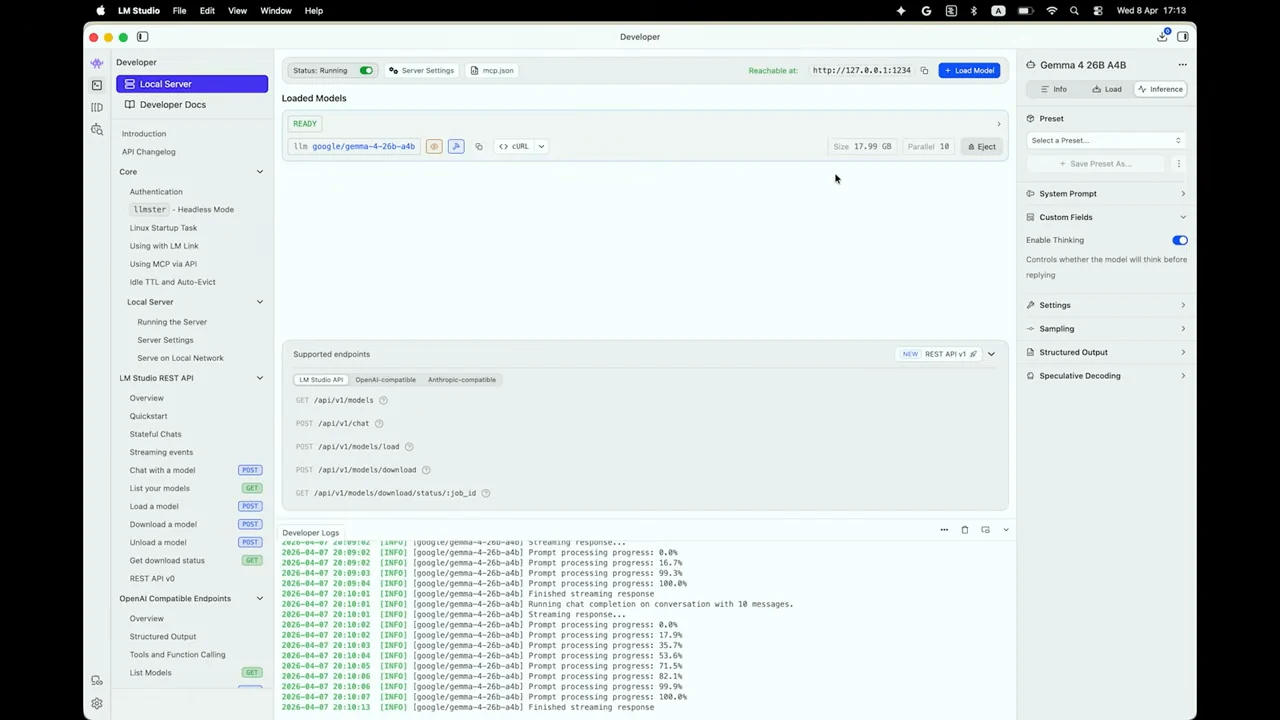1280x720 pixels.
Task: Open the Discover model search icon in the left rail
Action: click(x=97, y=129)
